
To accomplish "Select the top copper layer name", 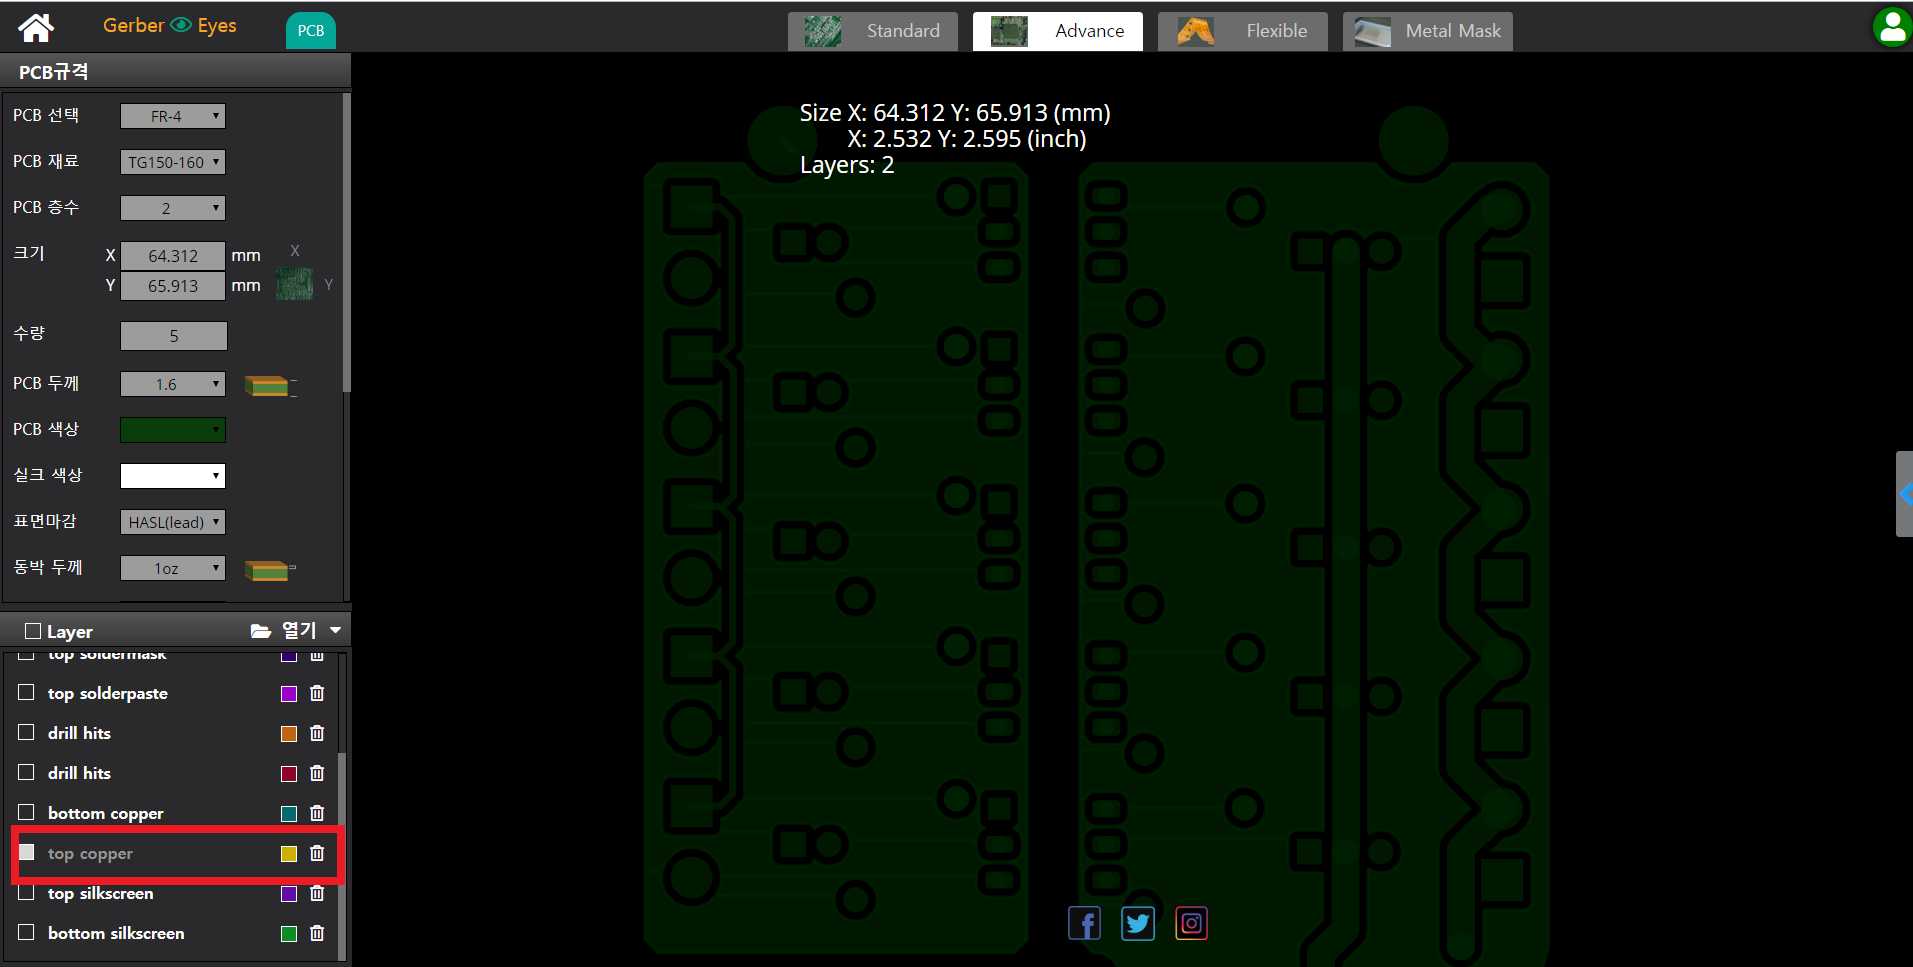I will pyautogui.click(x=90, y=854).
